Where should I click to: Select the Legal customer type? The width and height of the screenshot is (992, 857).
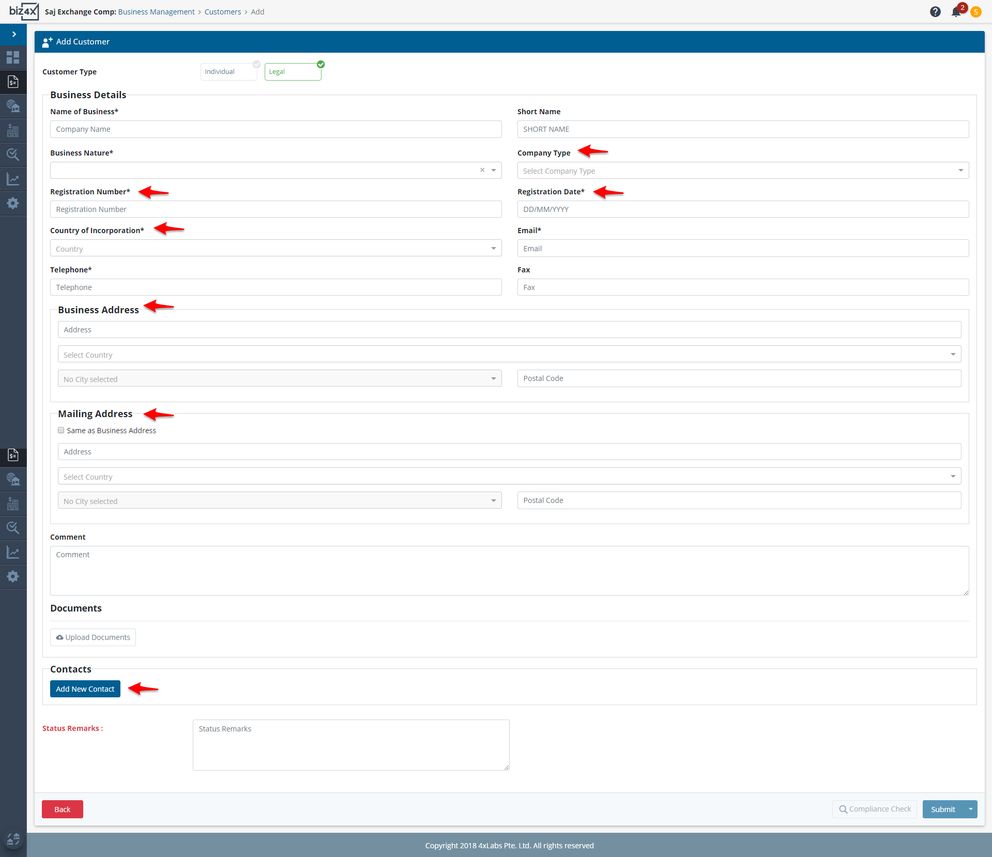[292, 72]
